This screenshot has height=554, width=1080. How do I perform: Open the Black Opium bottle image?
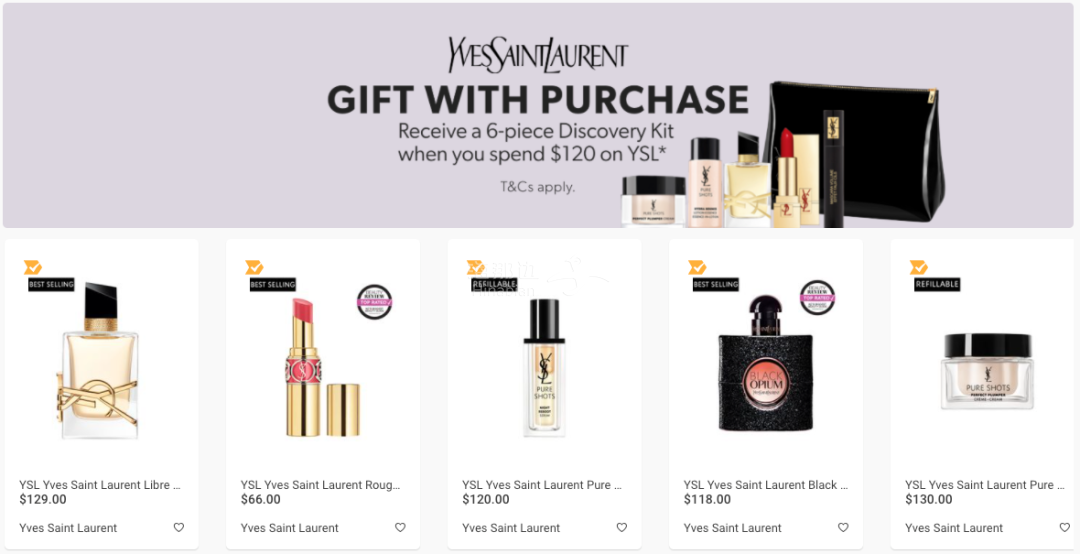click(x=765, y=363)
